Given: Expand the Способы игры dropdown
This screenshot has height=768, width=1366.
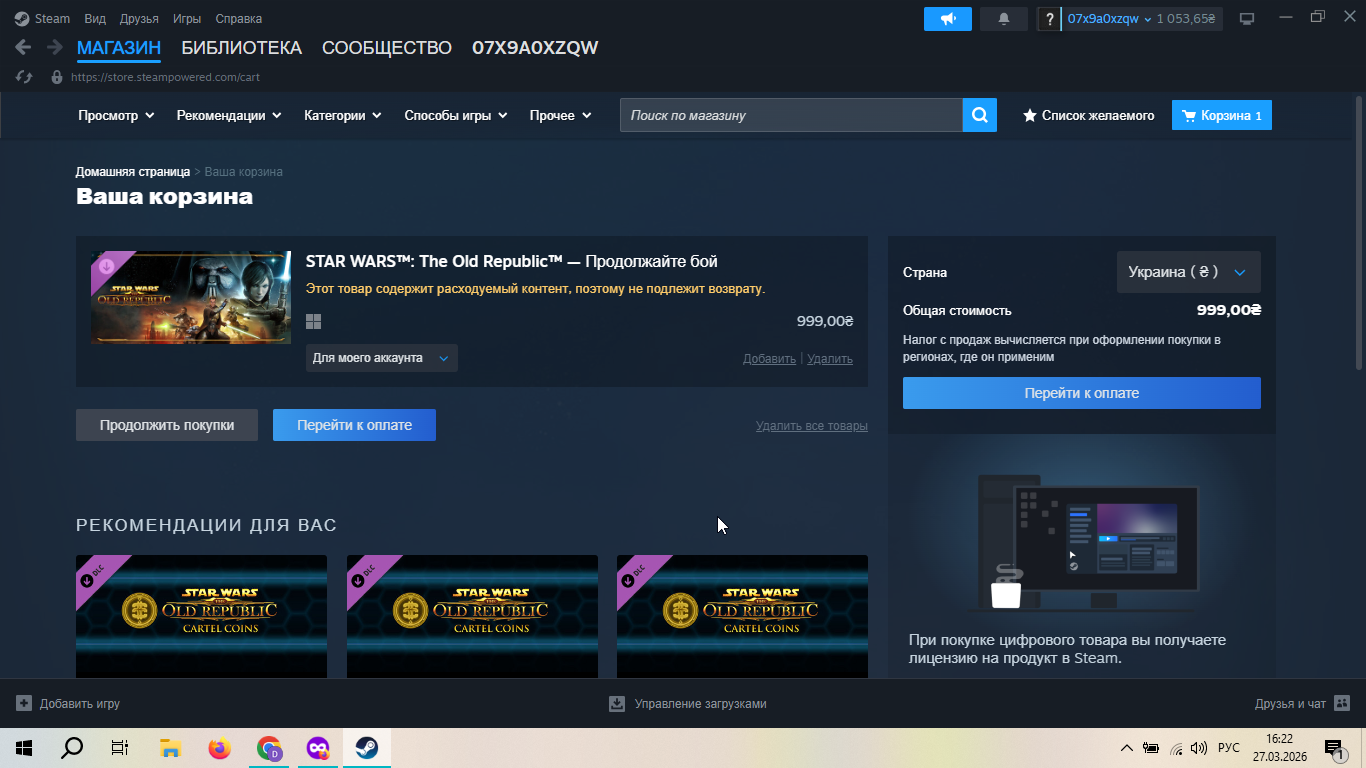Looking at the screenshot, I should click(x=456, y=115).
